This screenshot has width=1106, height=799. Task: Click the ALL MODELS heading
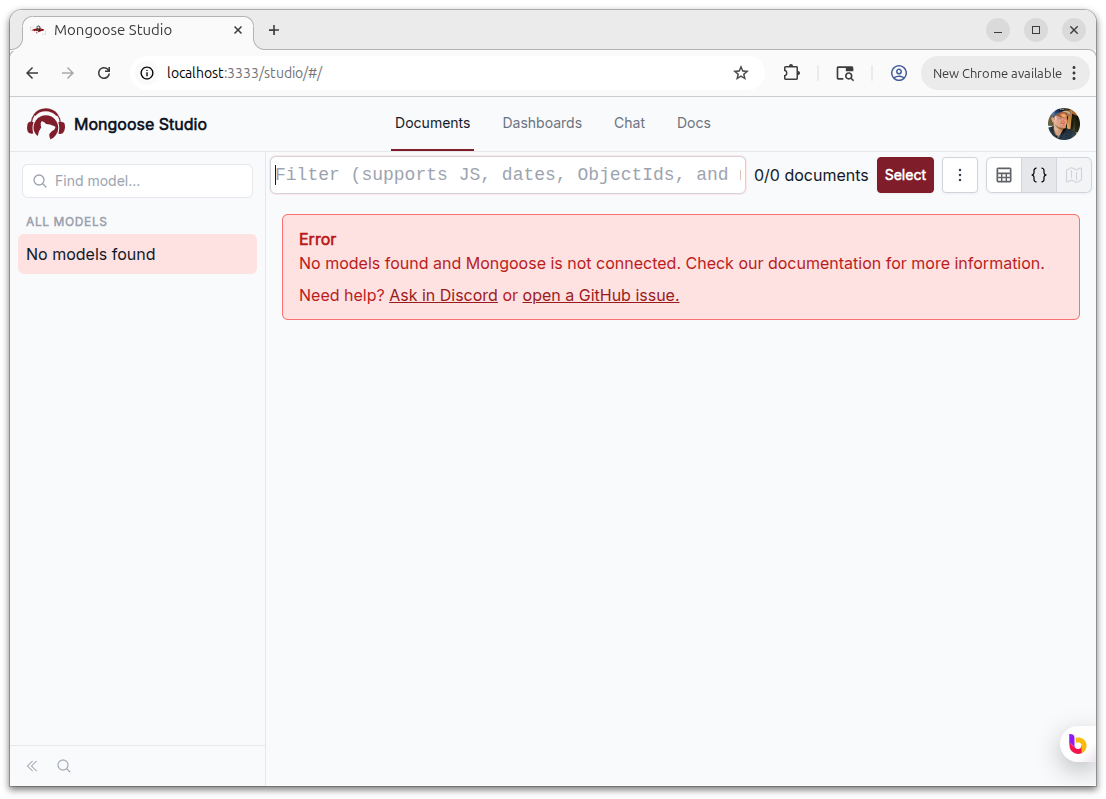tap(66, 221)
